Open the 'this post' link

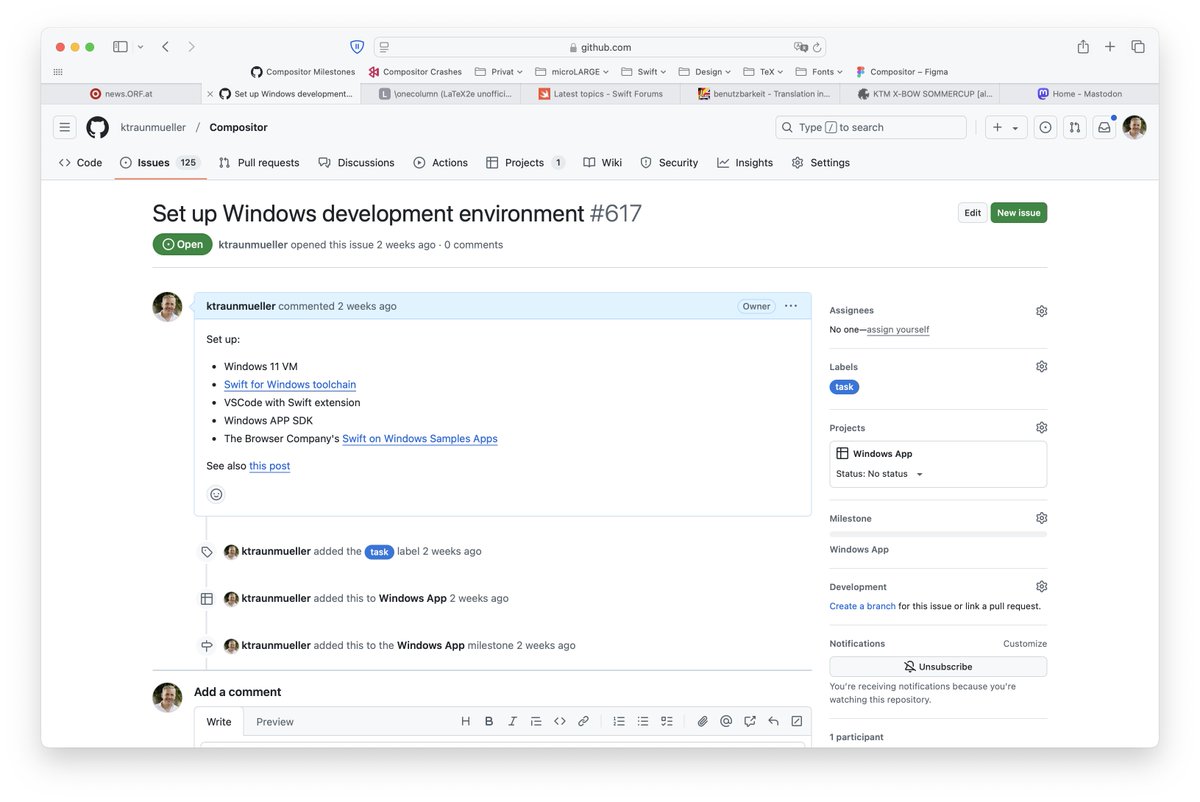270,466
